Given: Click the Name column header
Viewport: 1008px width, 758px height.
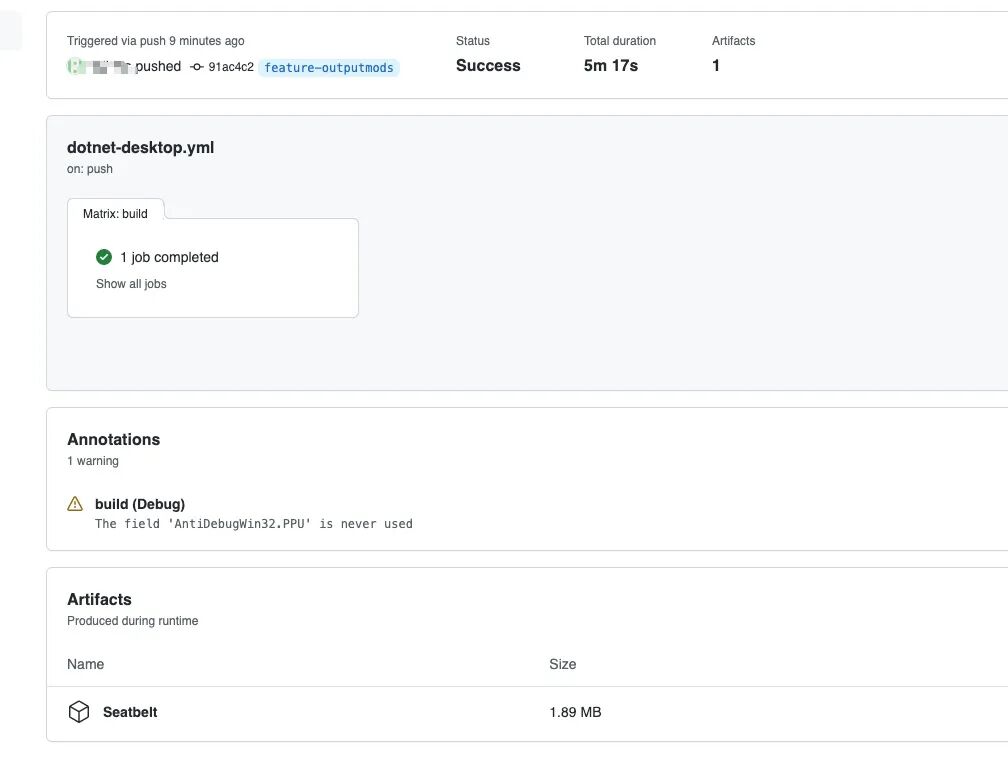Looking at the screenshot, I should coord(86,664).
